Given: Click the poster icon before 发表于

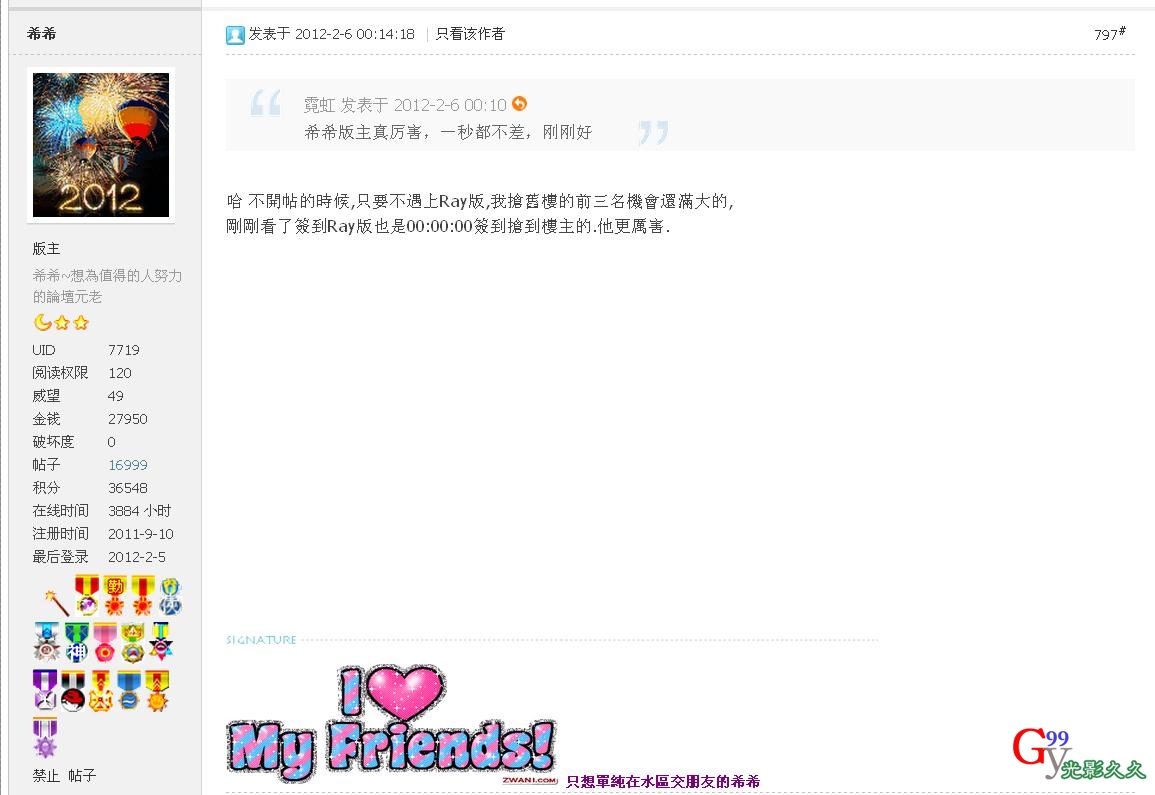Looking at the screenshot, I should (x=235, y=35).
